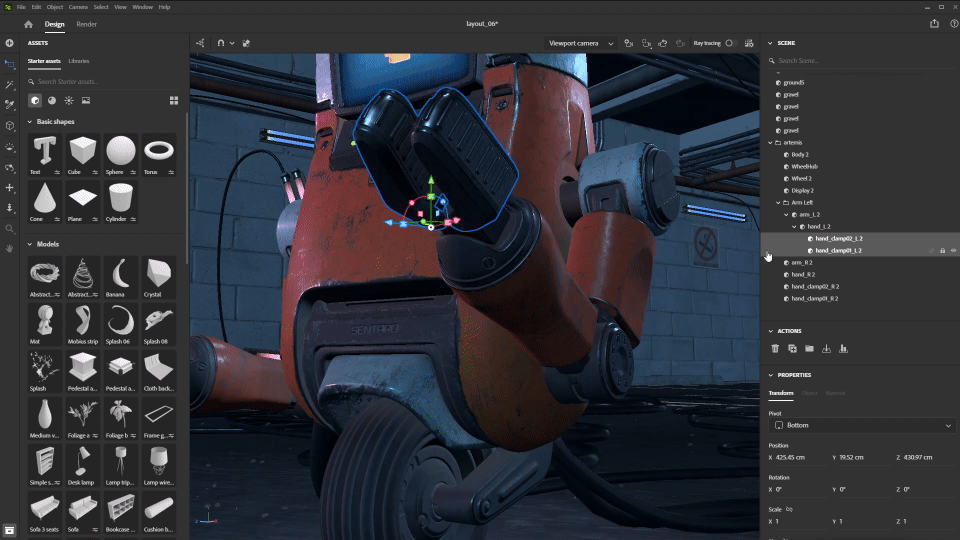Click the Group folder icon in Actions
The height and width of the screenshot is (540, 960).
[x=809, y=348]
